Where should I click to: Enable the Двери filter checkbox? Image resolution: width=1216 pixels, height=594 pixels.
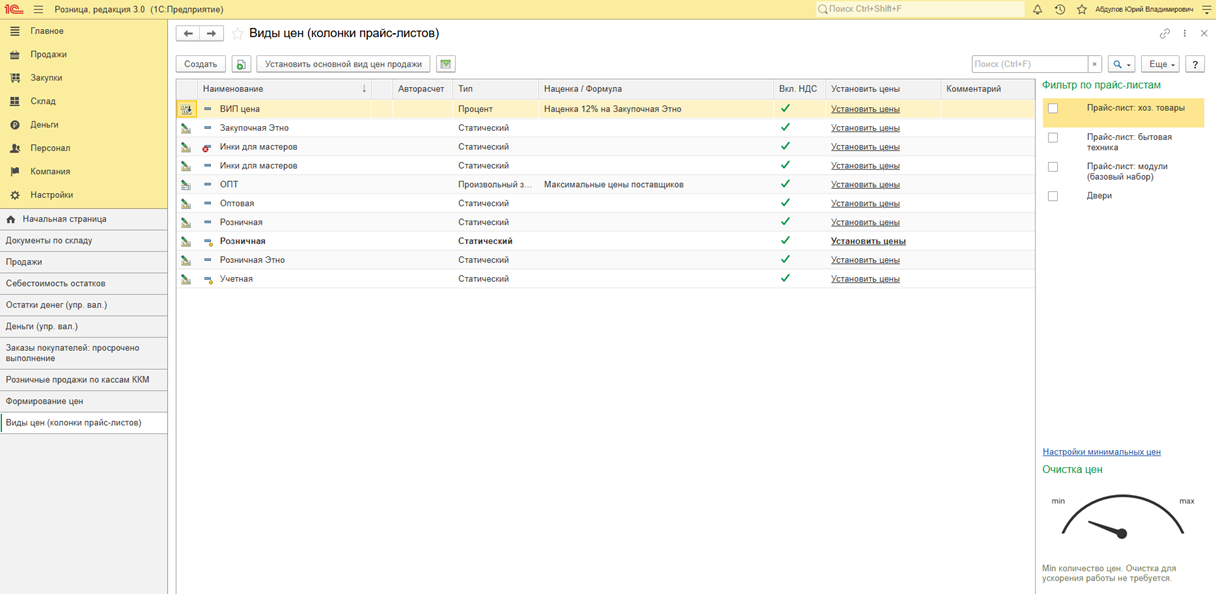1053,196
